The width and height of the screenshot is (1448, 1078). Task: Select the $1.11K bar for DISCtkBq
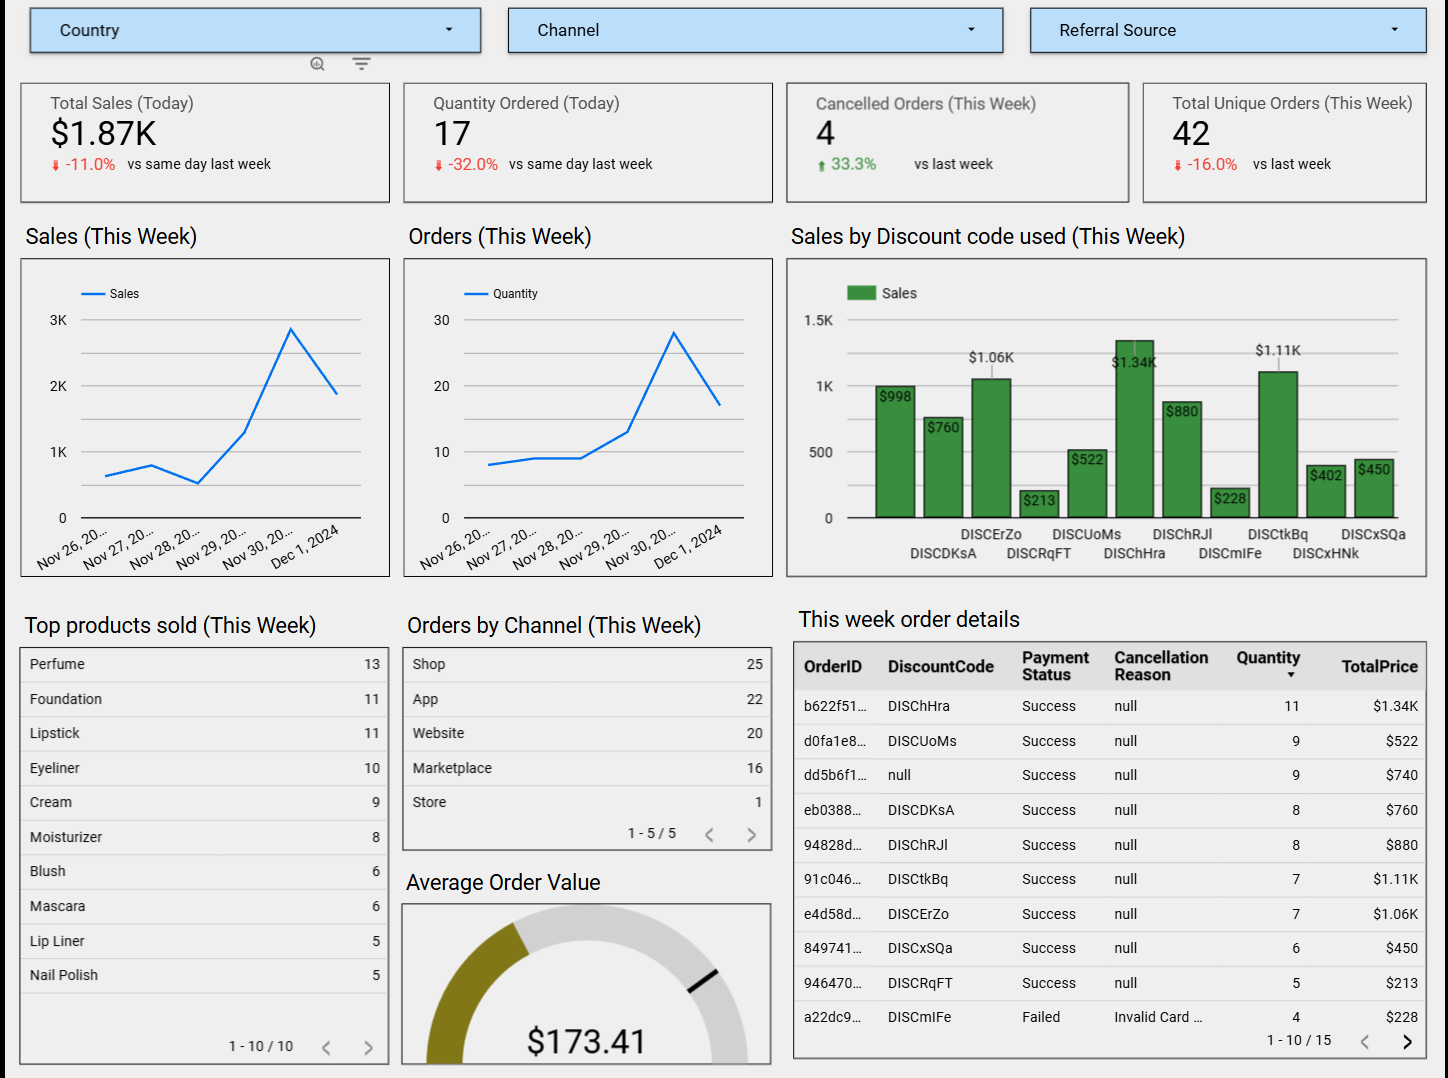pyautogui.click(x=1278, y=444)
